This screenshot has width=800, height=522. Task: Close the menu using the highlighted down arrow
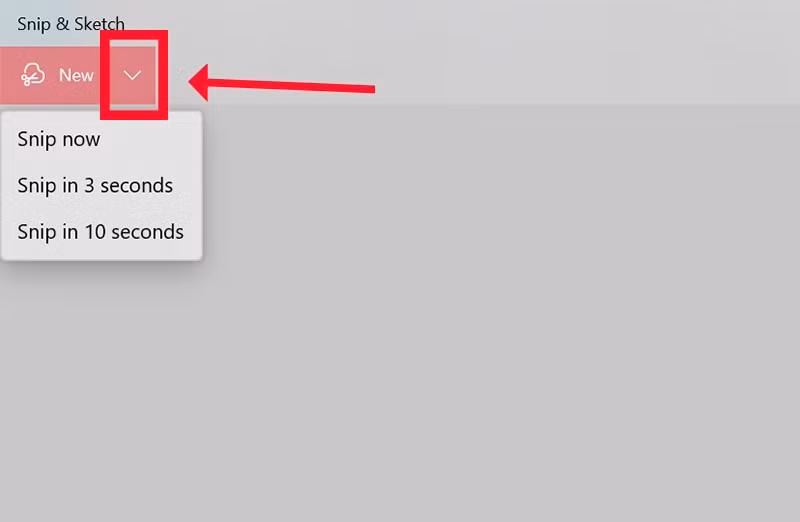[132, 76]
